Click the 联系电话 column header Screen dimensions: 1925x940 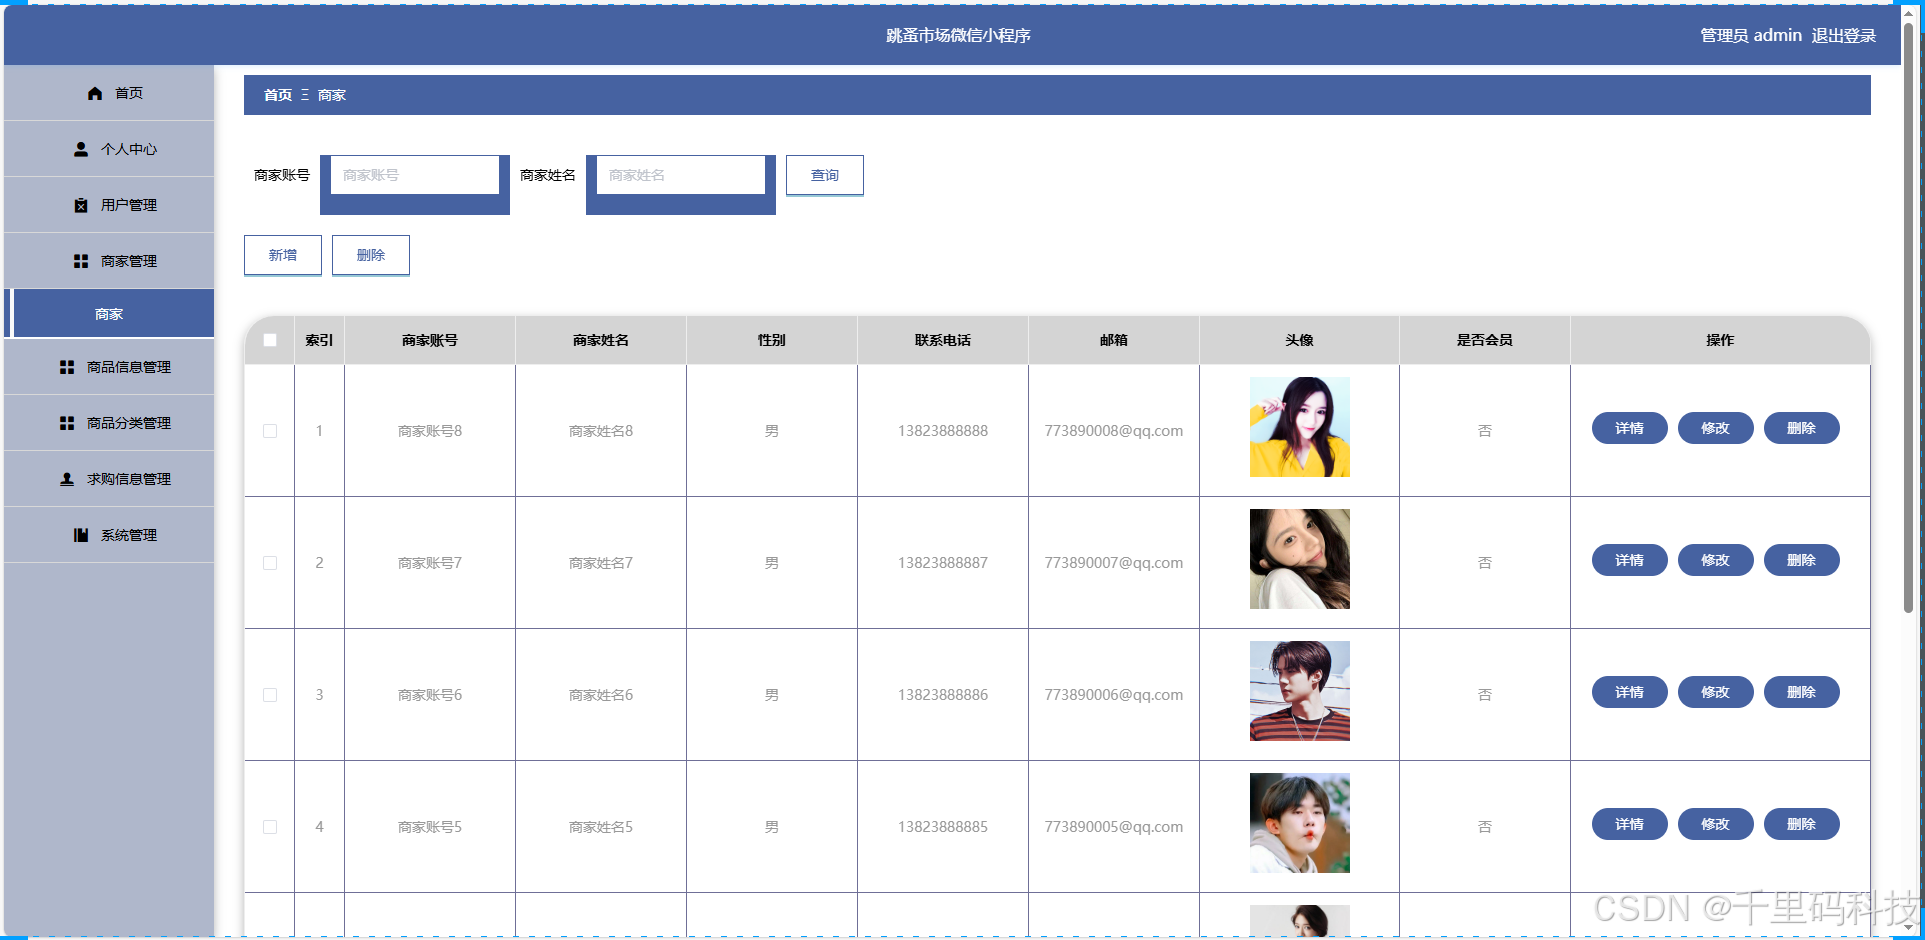pos(943,340)
